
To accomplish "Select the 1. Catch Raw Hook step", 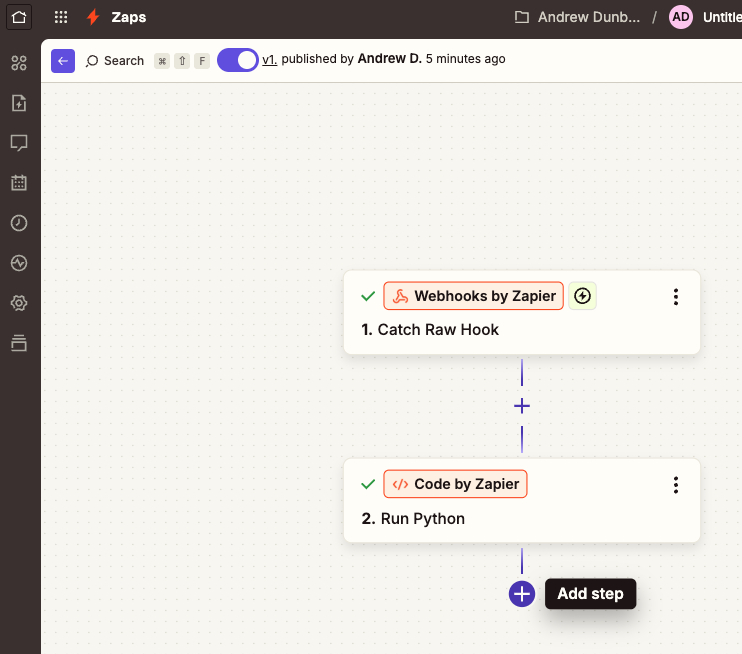I will [x=521, y=312].
